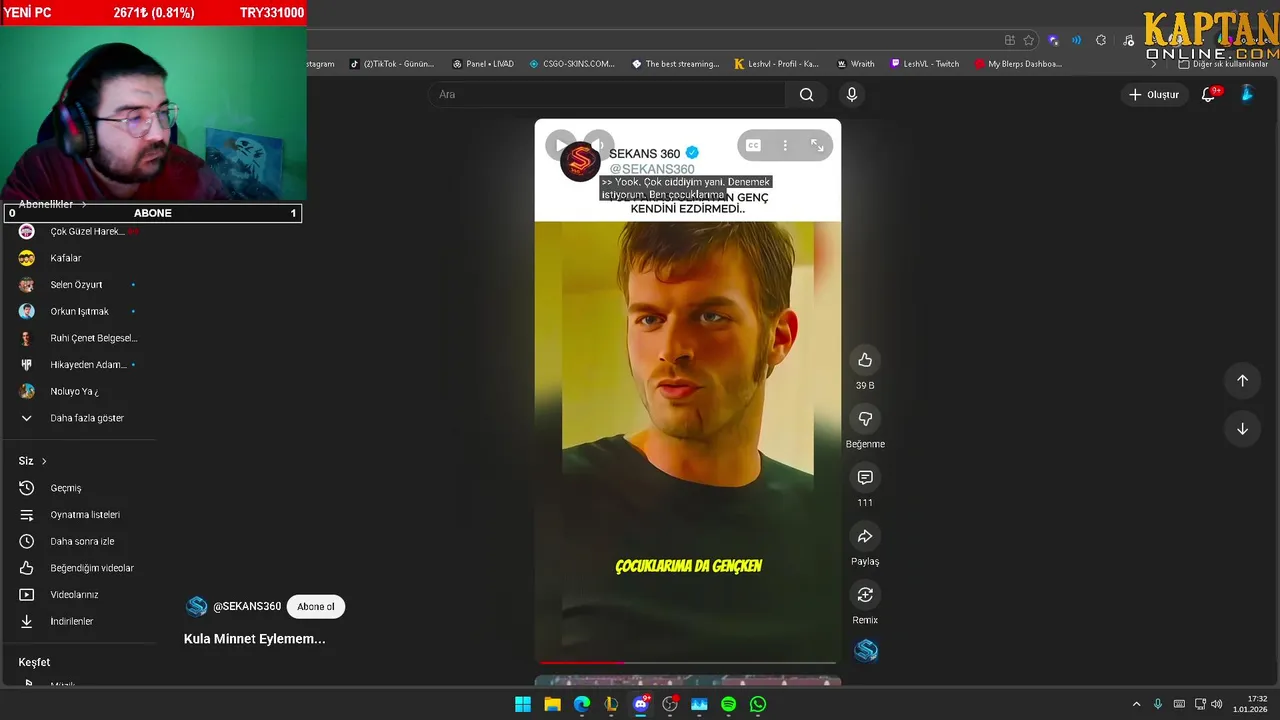
Task: Seek on the red Shorts progress bar
Action: 688,662
